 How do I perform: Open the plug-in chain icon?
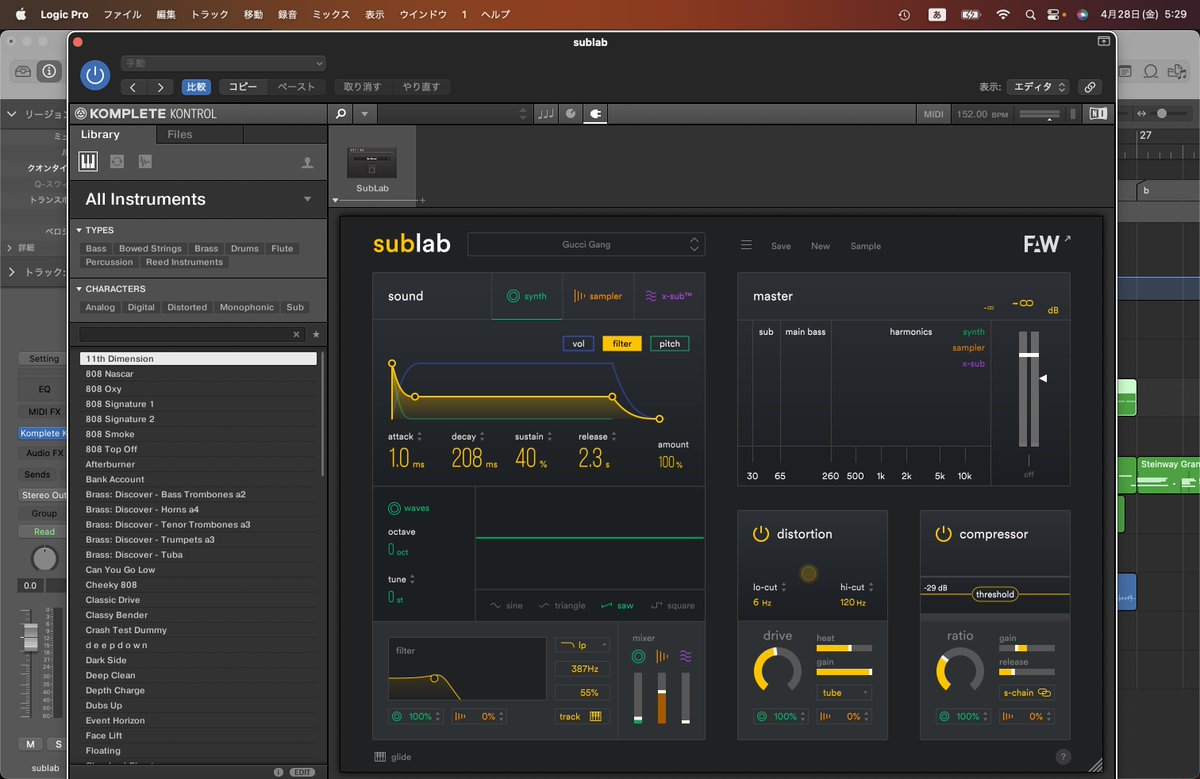[x=595, y=114]
